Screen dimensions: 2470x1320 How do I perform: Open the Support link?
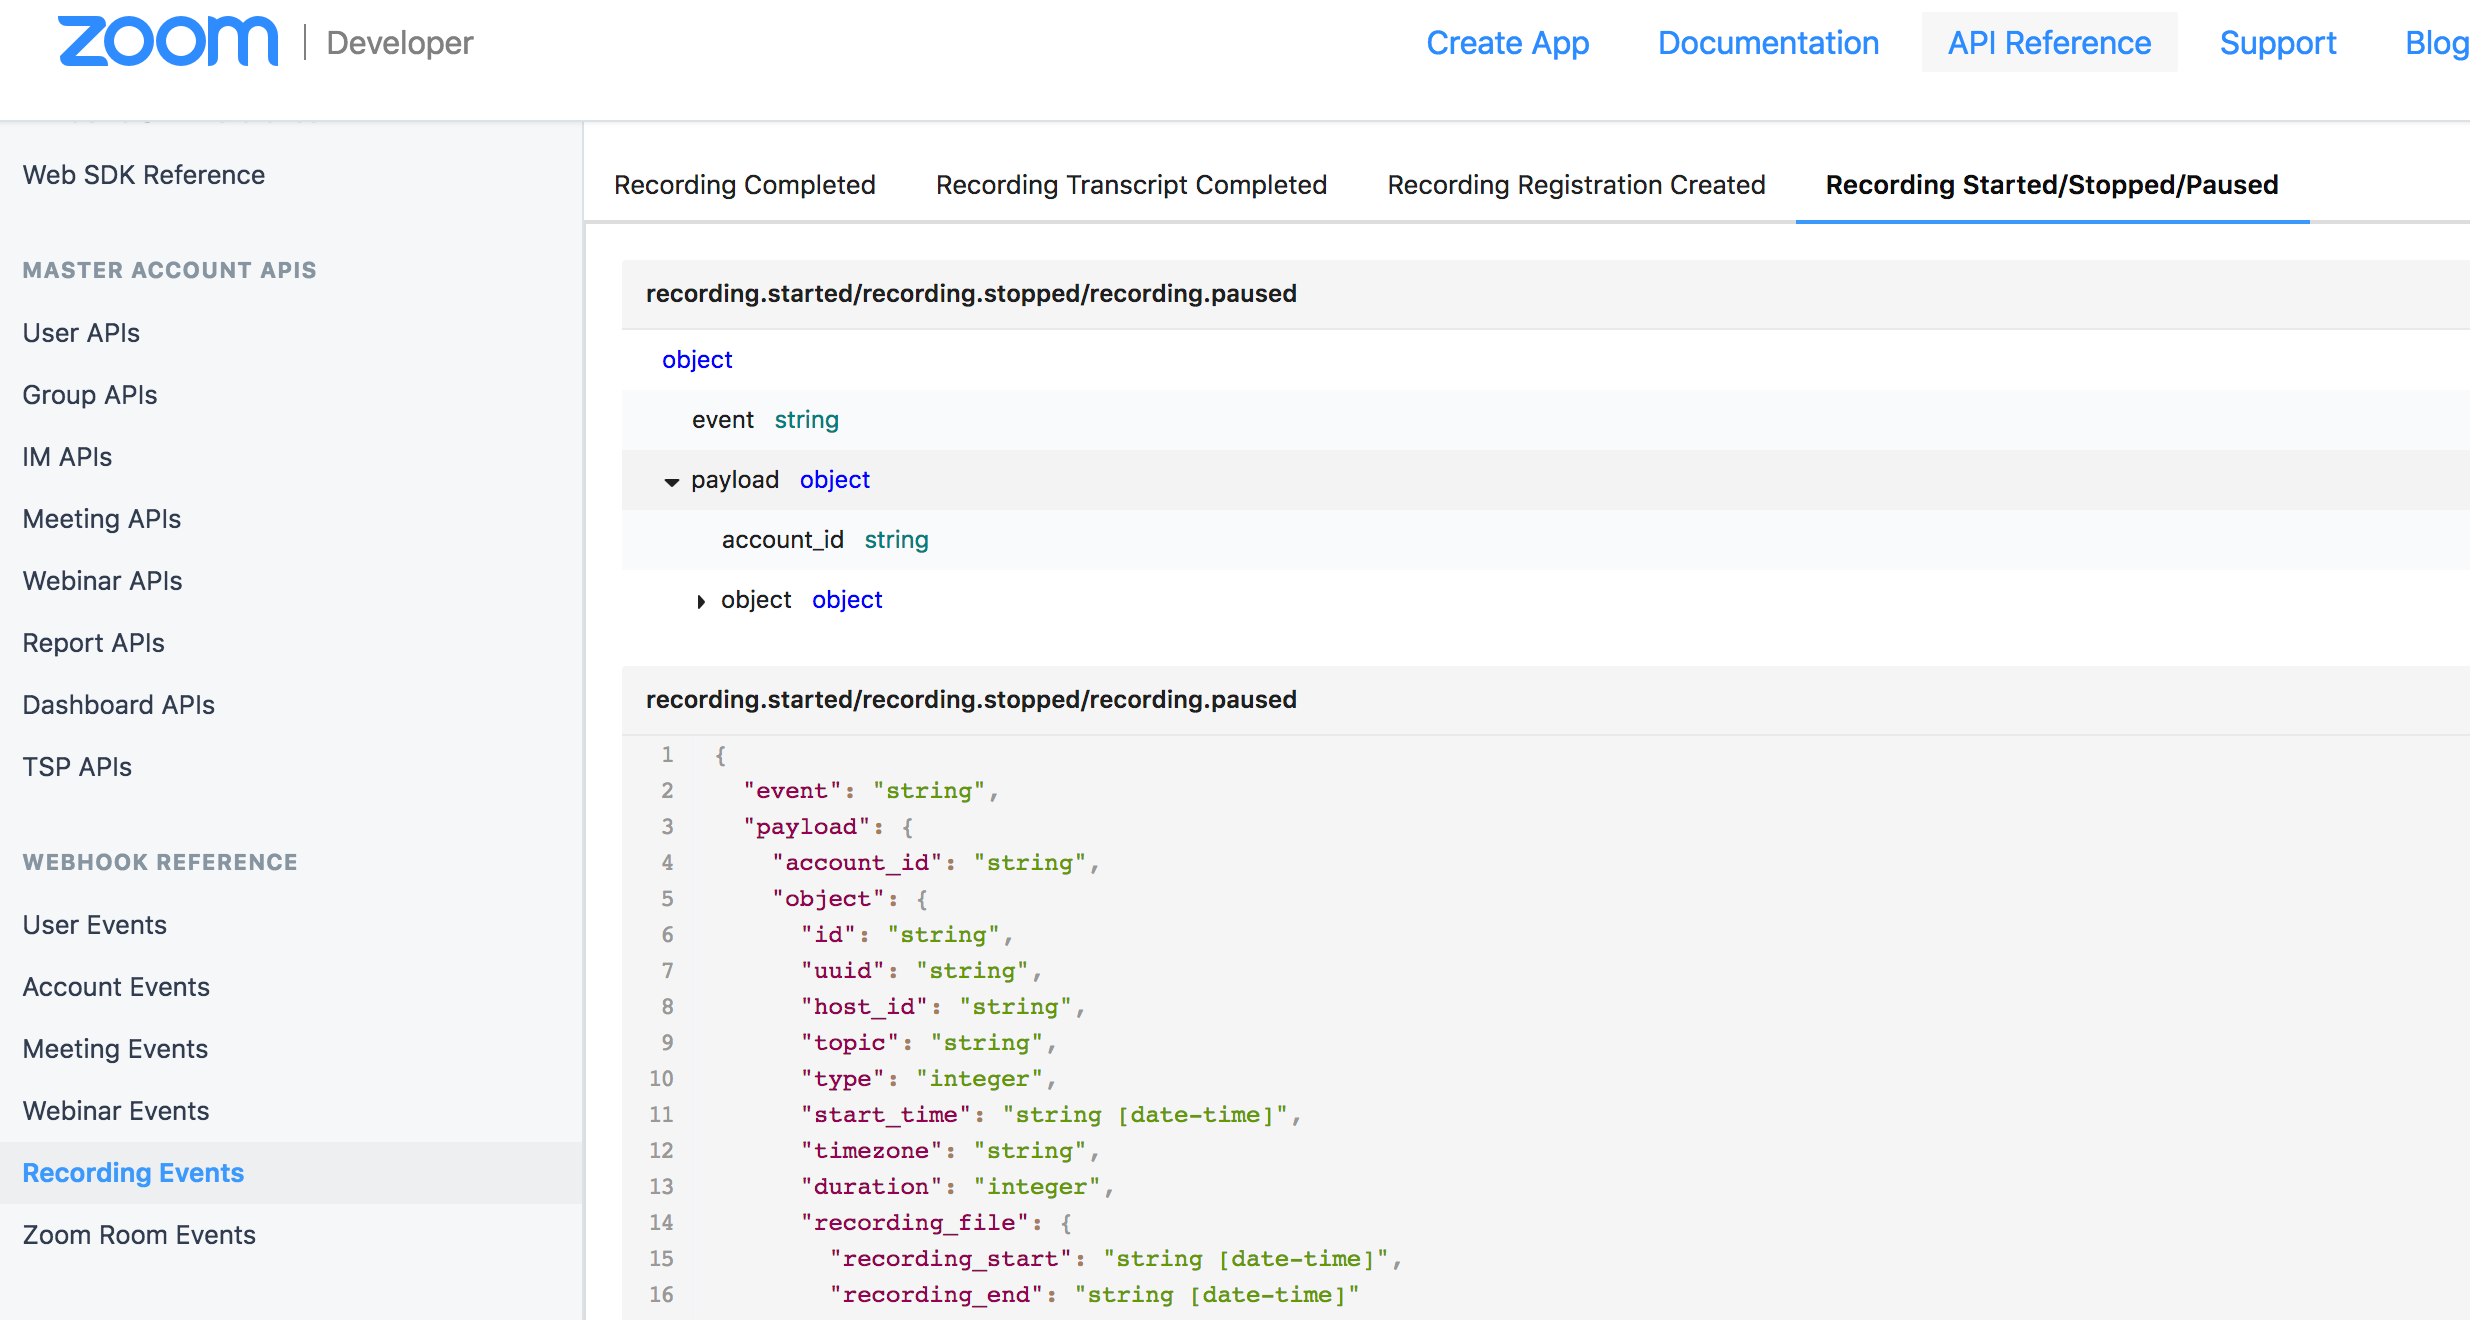(2278, 43)
